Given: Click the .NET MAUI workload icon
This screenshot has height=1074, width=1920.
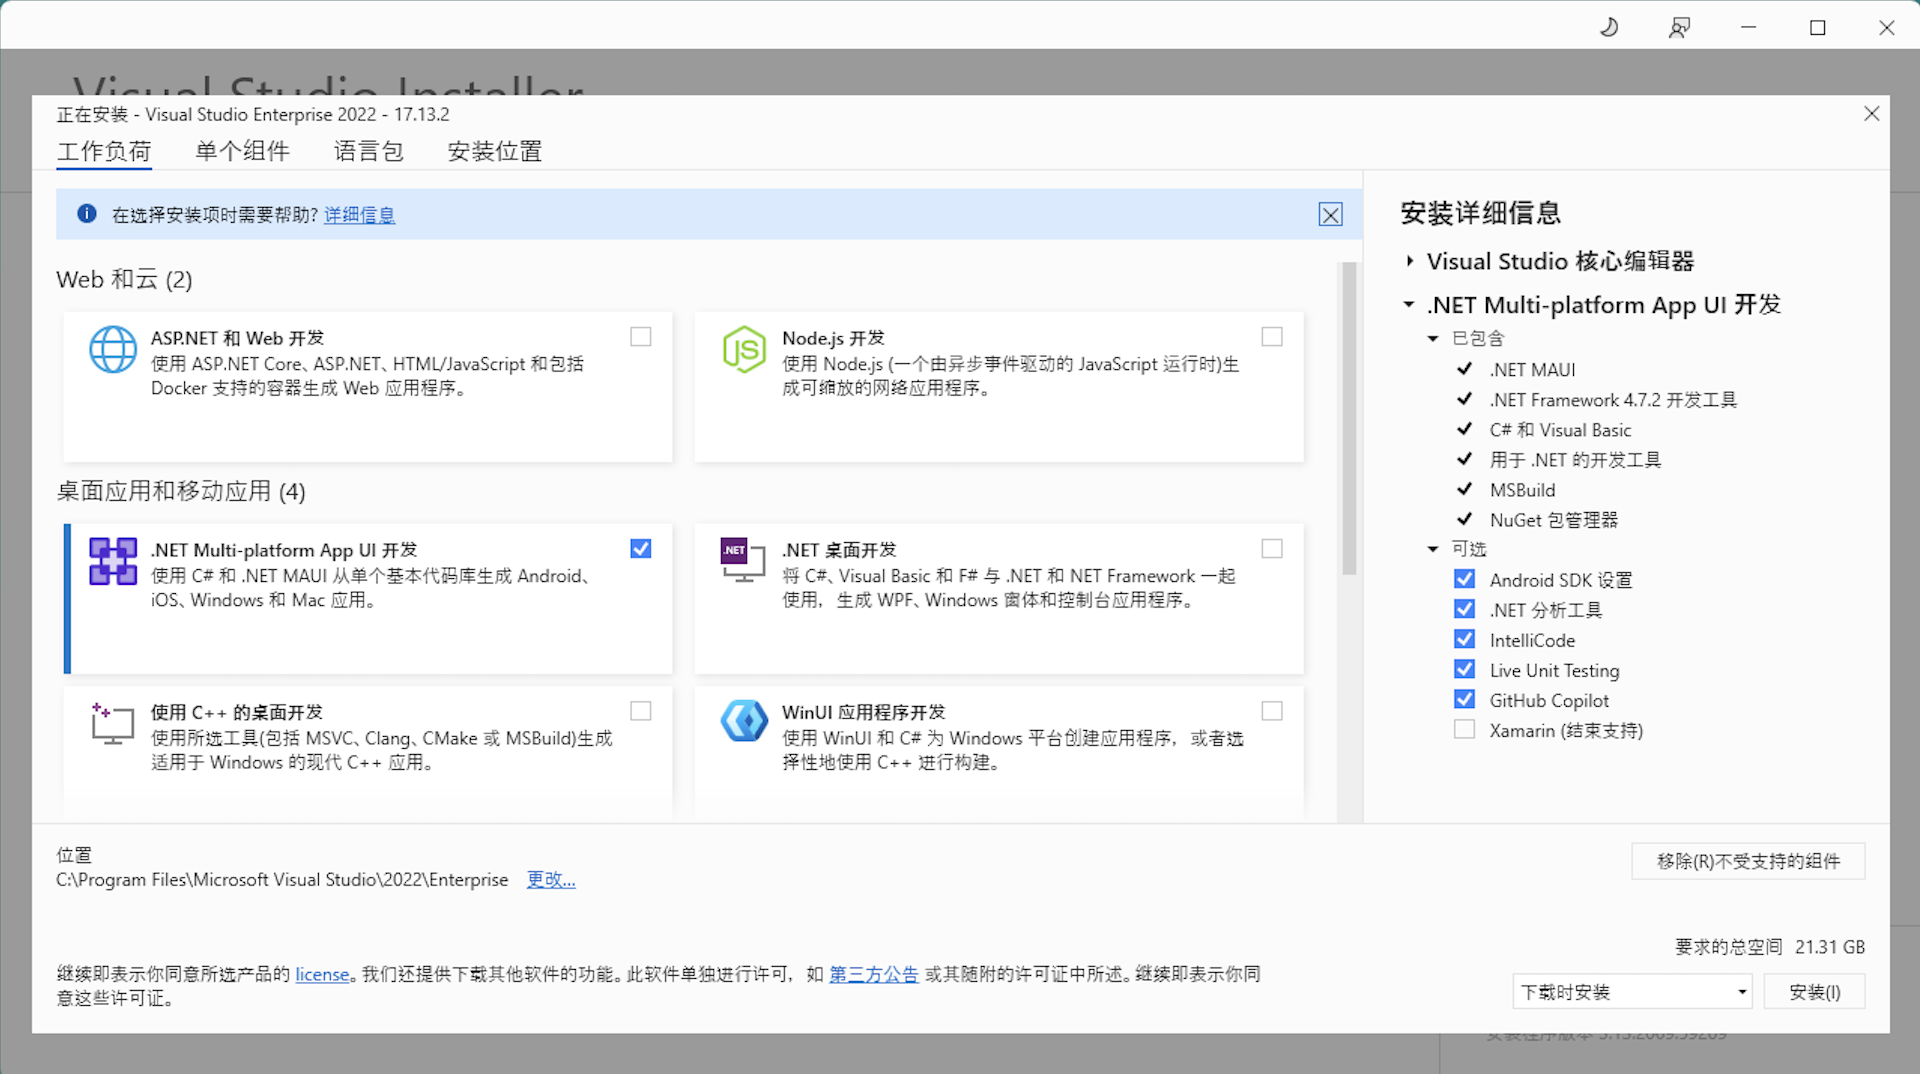Looking at the screenshot, I should pyautogui.click(x=113, y=561).
